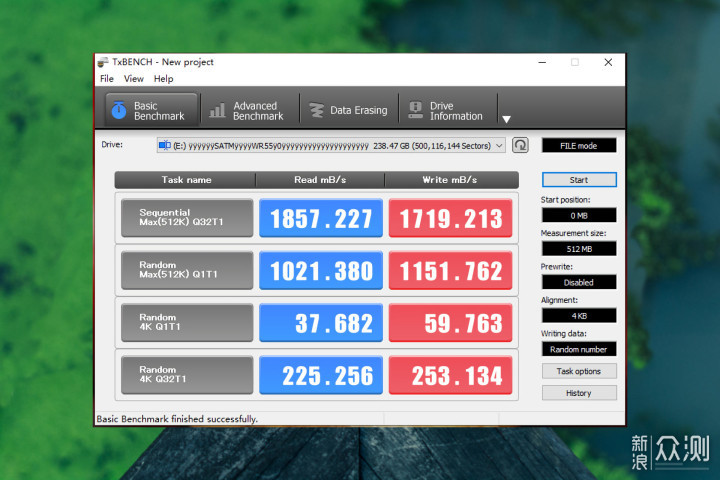The height and width of the screenshot is (480, 720).
Task: Click the Random Max(512K) Q1T1 task button
Action: (x=187, y=270)
